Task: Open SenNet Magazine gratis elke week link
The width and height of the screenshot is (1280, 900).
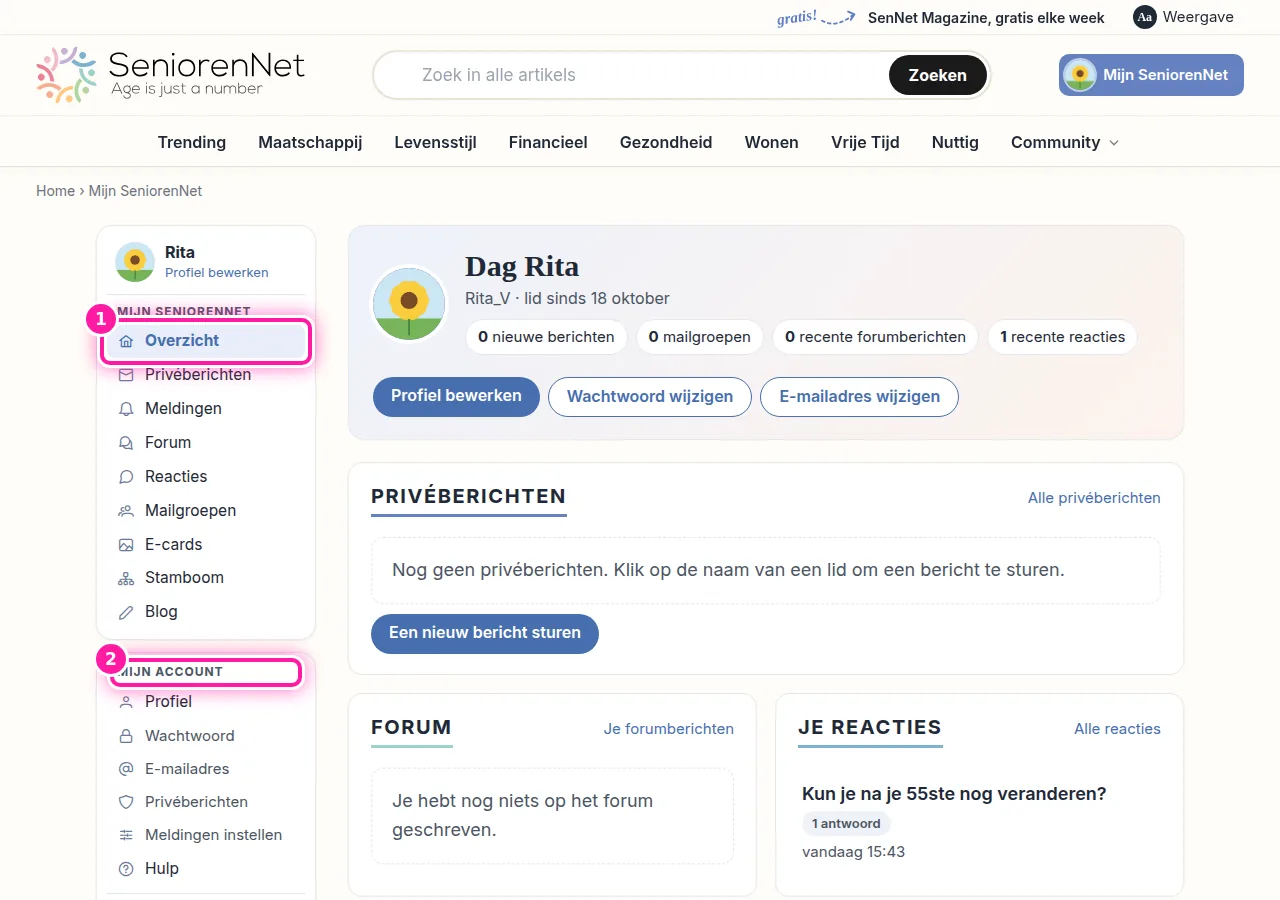Action: (986, 17)
